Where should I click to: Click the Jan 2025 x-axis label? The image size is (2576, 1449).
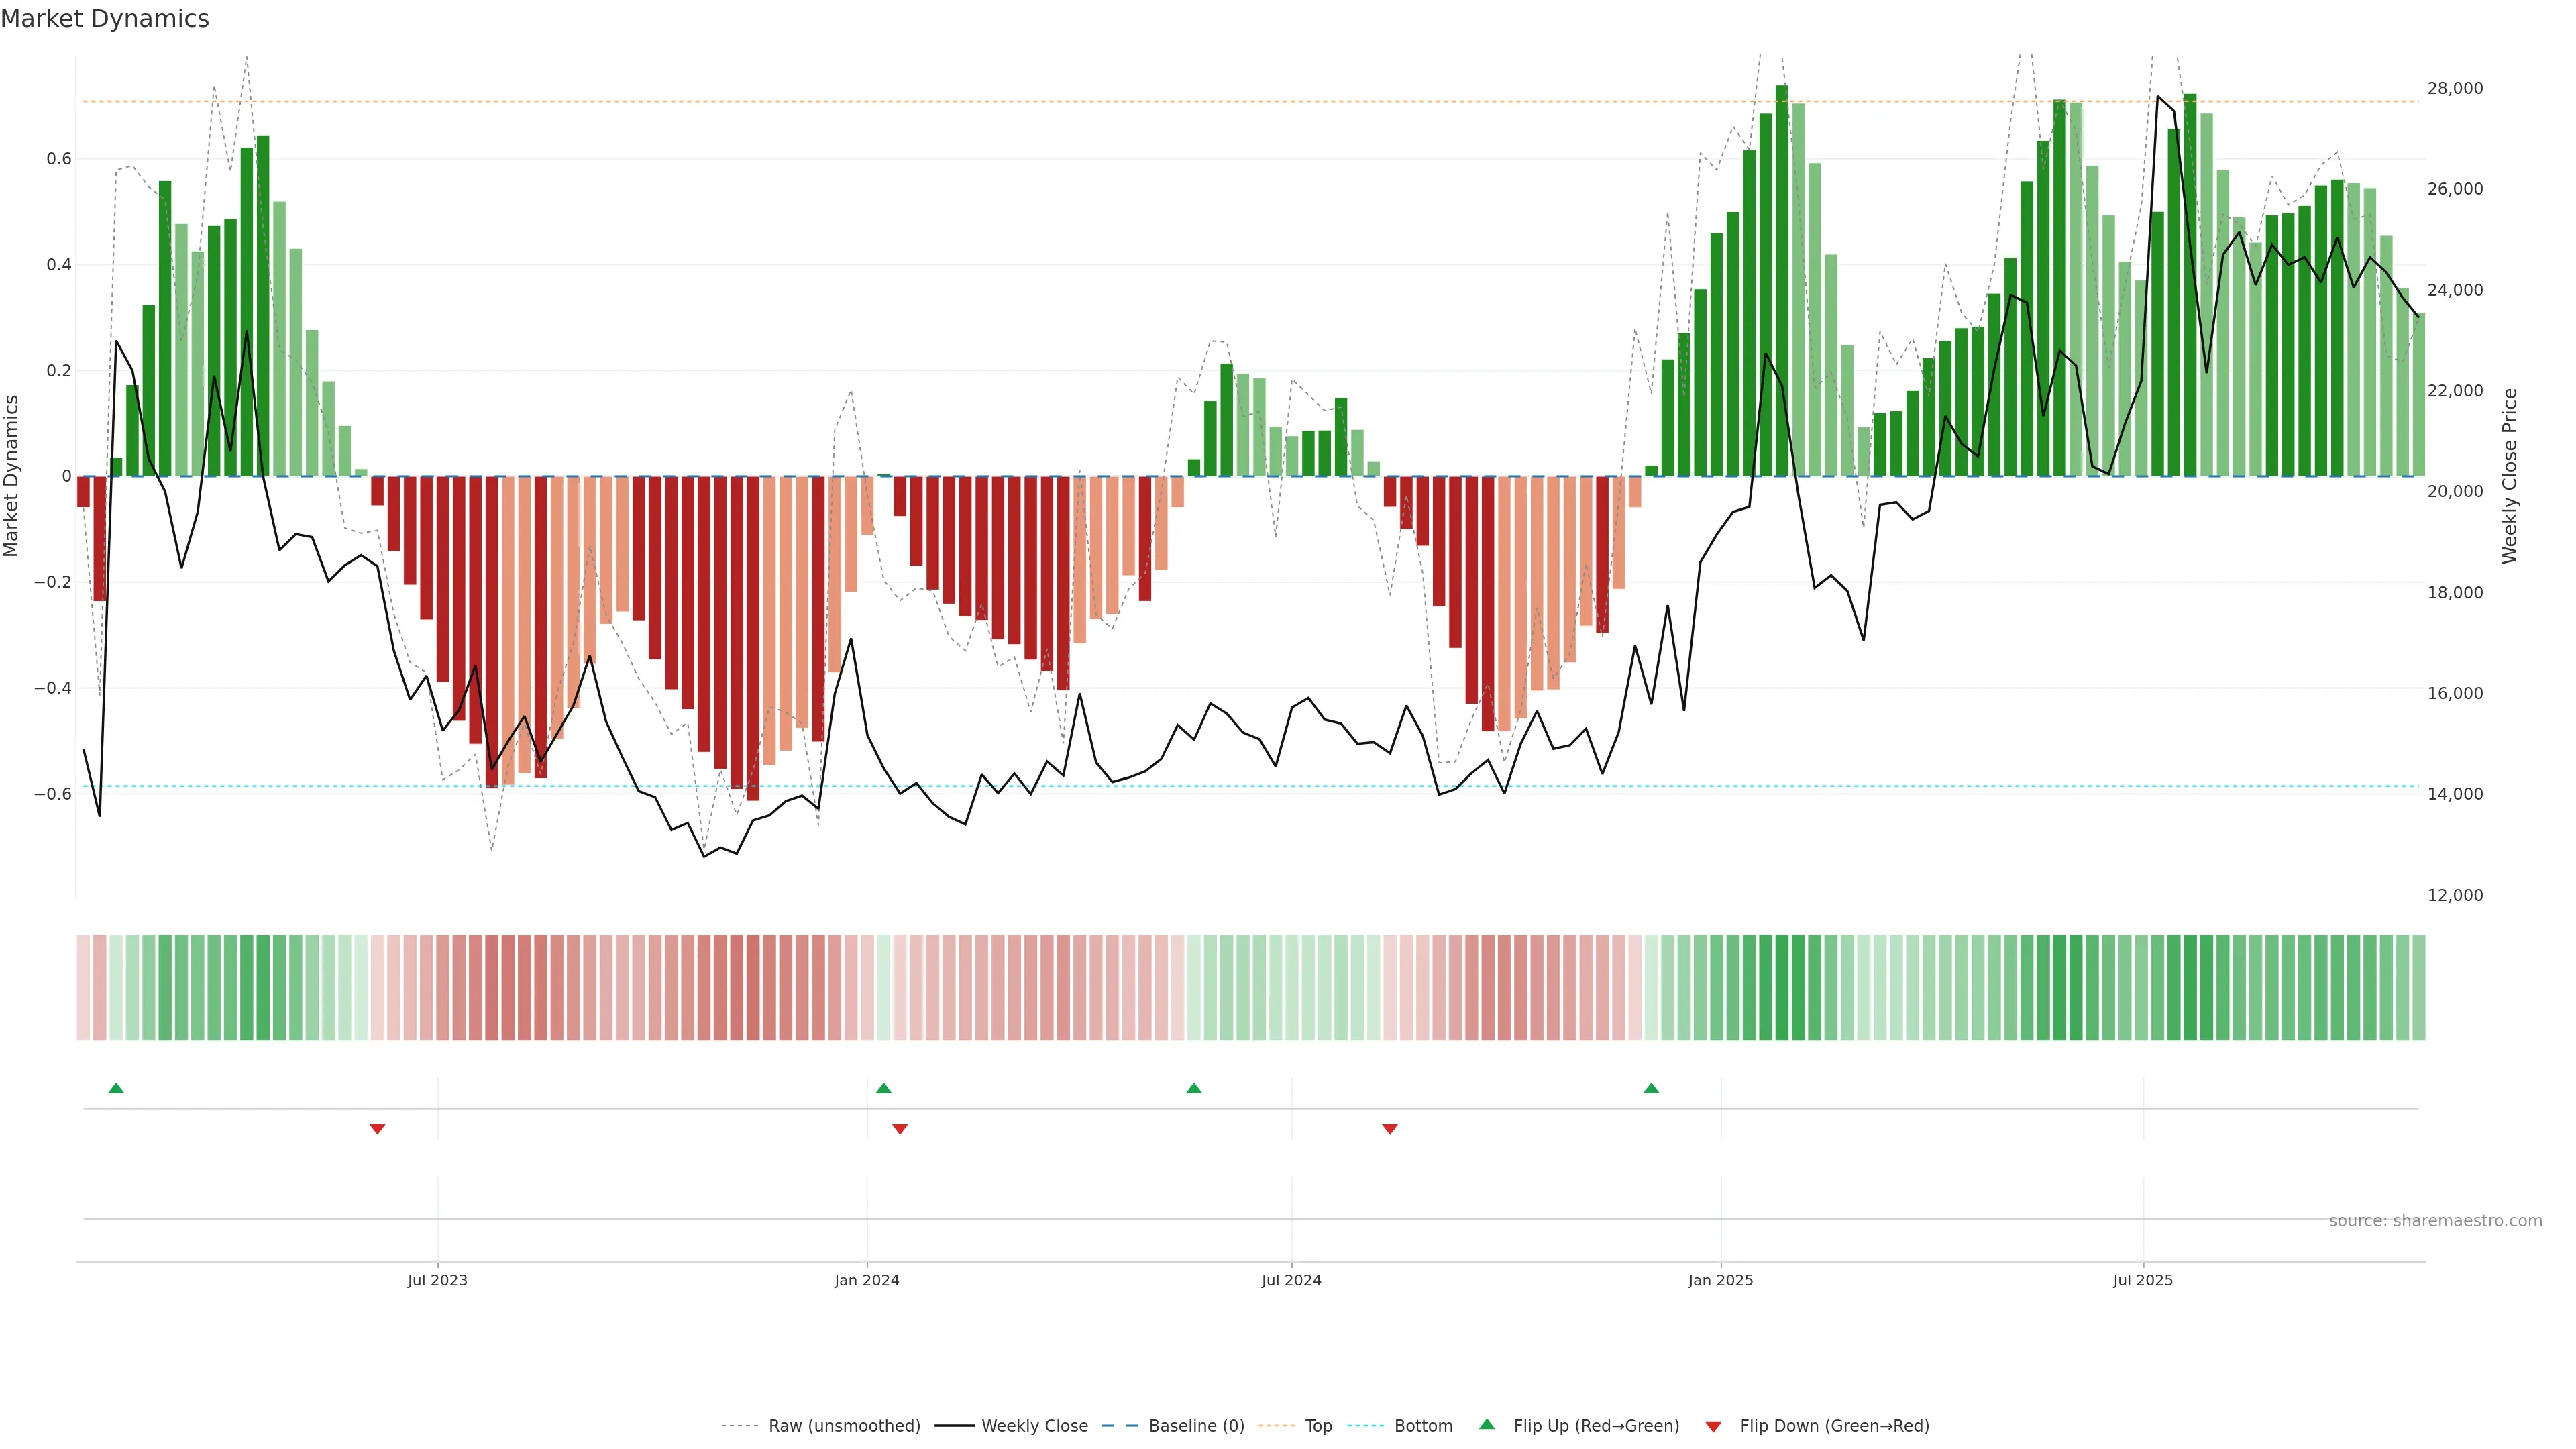tap(1720, 1280)
